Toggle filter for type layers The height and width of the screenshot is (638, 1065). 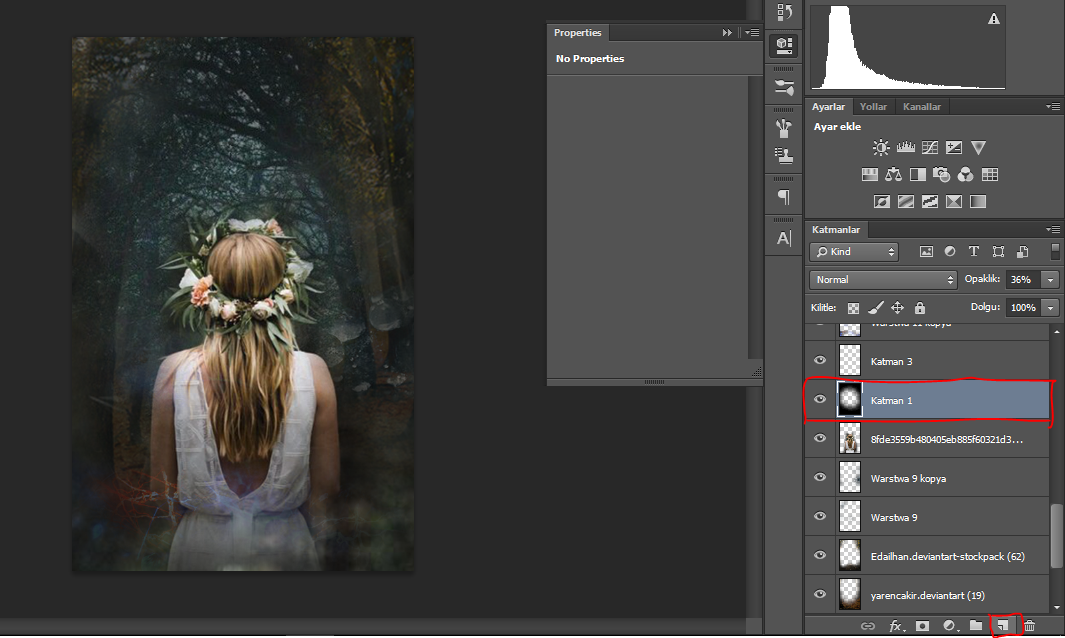pyautogui.click(x=974, y=251)
